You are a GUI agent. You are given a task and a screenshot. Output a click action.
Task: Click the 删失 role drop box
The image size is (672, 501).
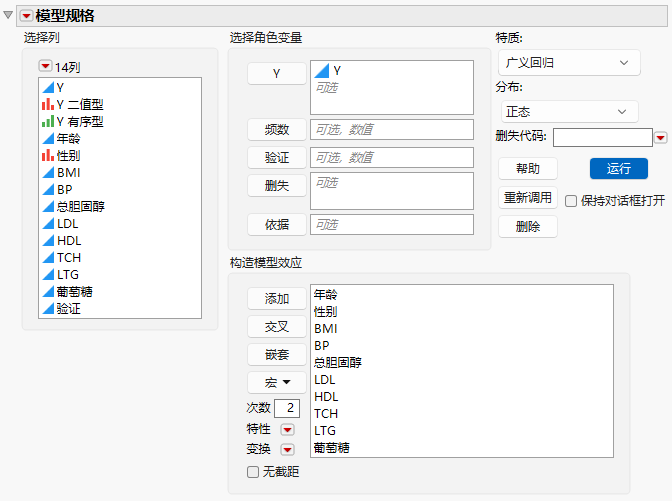[x=392, y=191]
